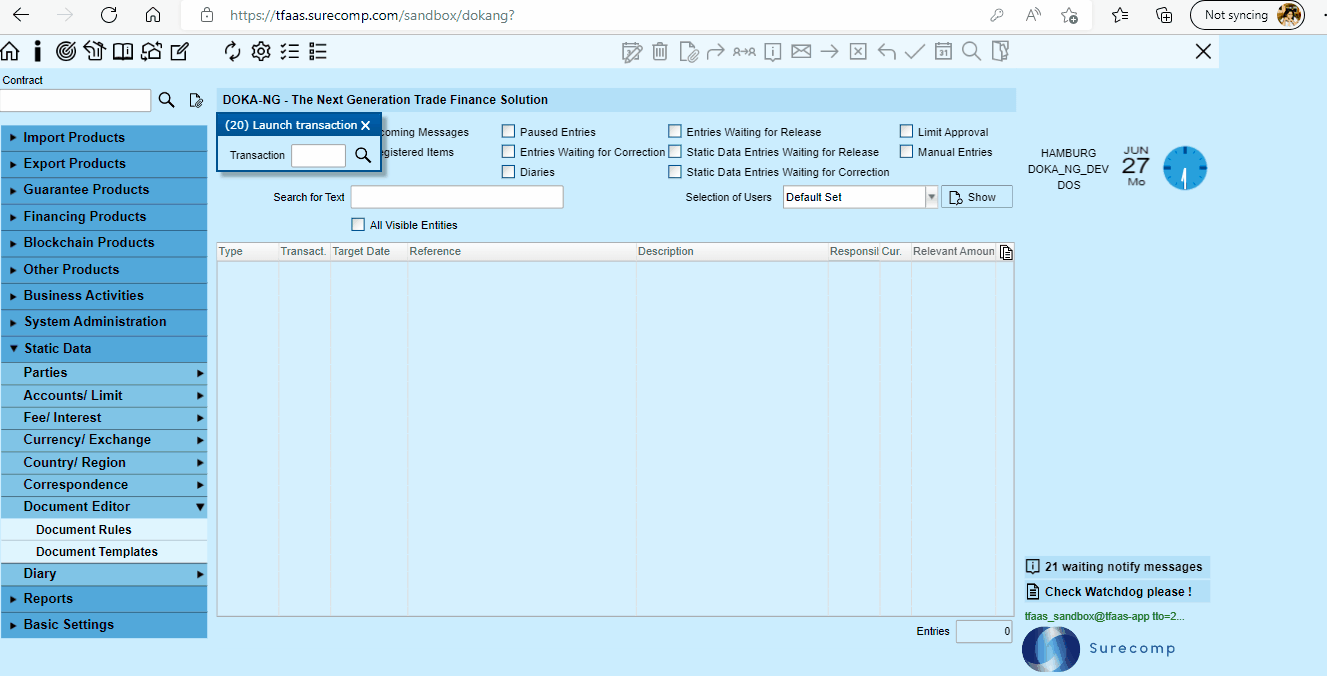
Task: Expand the Export Products section
Action: [104, 164]
